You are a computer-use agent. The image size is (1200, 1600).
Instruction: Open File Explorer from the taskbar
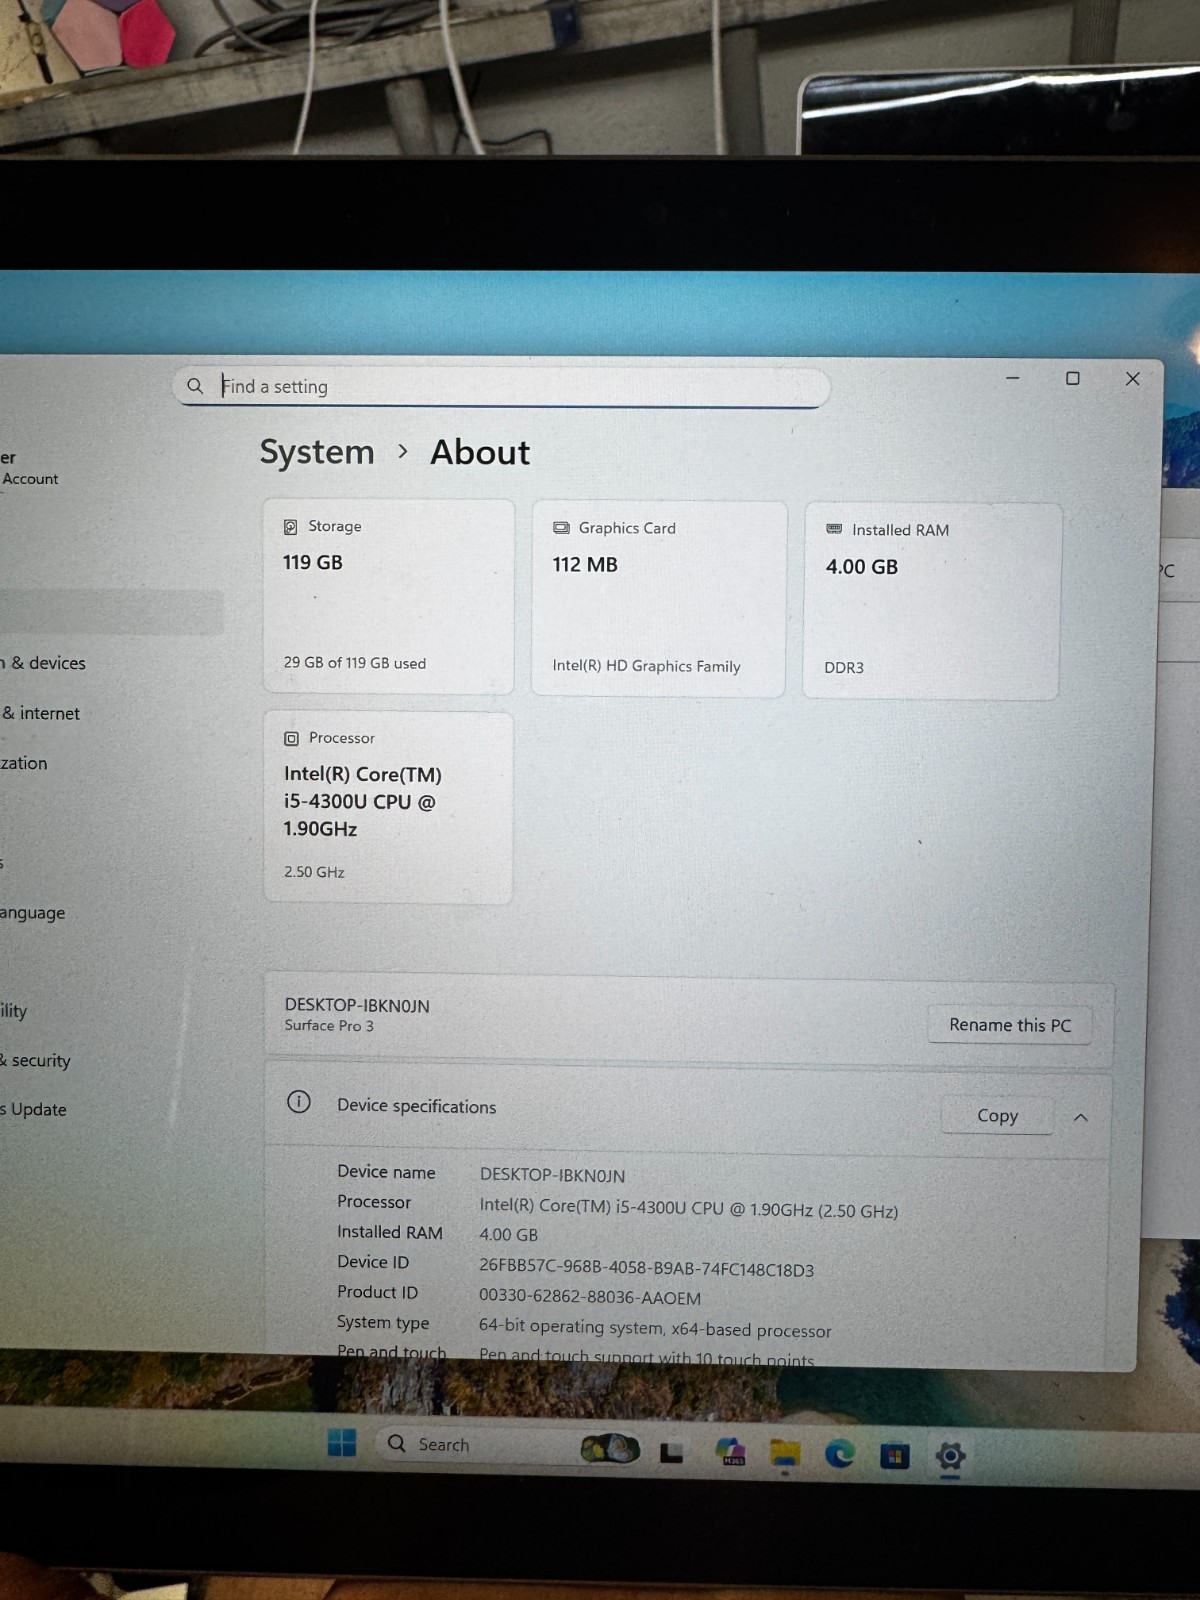click(785, 1453)
